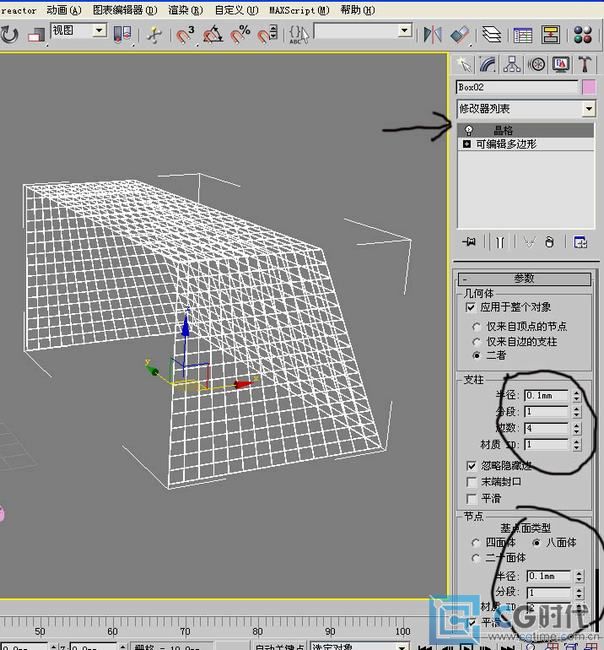Select the 二十面体 node type radio
This screenshot has width=604, height=650.
476,558
